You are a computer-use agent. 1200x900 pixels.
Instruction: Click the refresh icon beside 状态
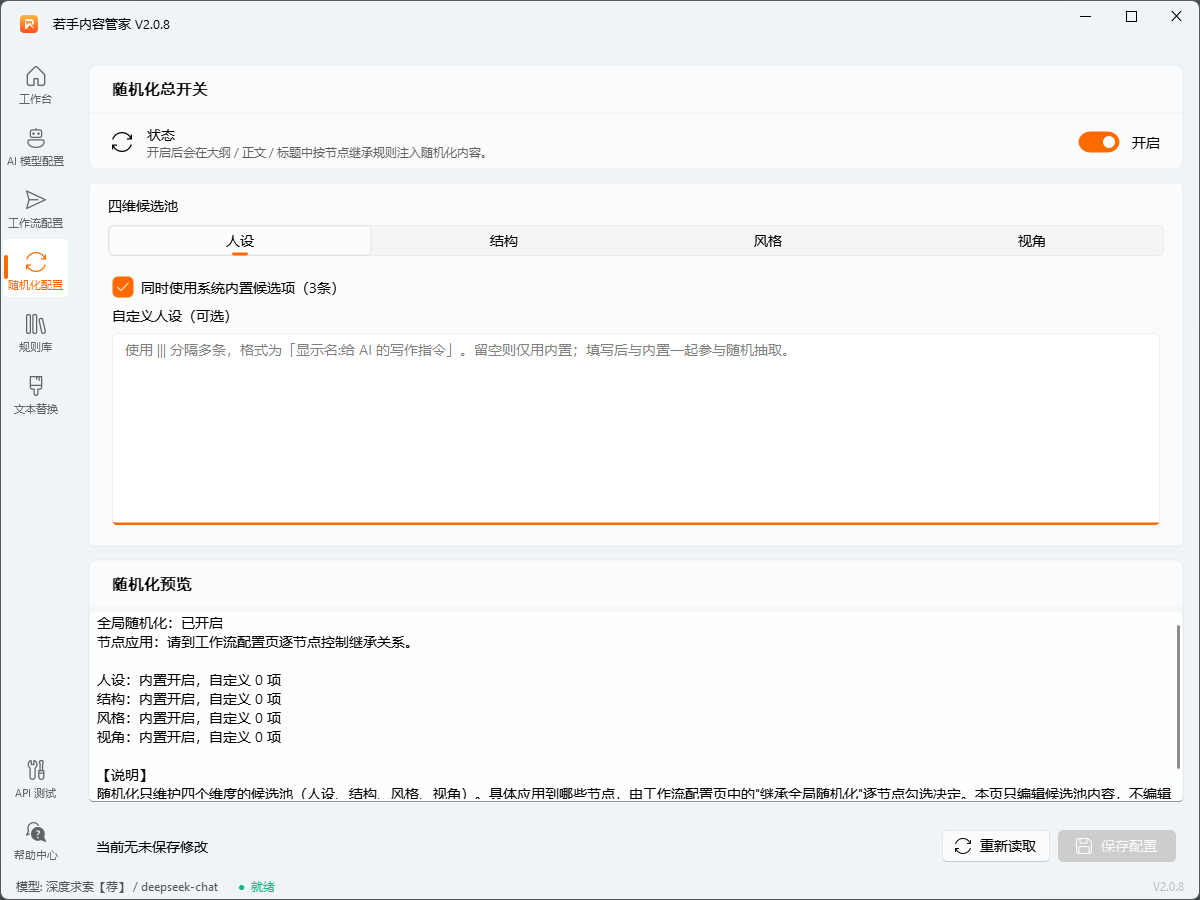point(121,142)
